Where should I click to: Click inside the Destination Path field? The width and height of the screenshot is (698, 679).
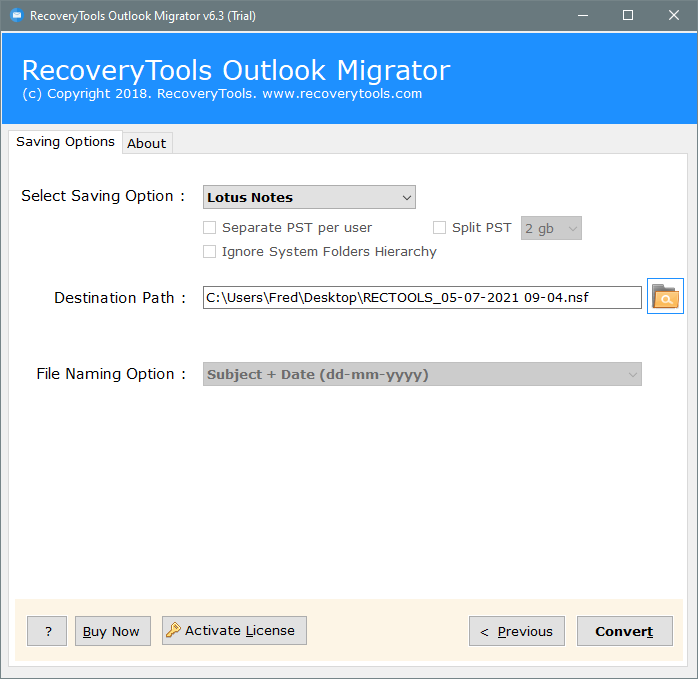[422, 297]
